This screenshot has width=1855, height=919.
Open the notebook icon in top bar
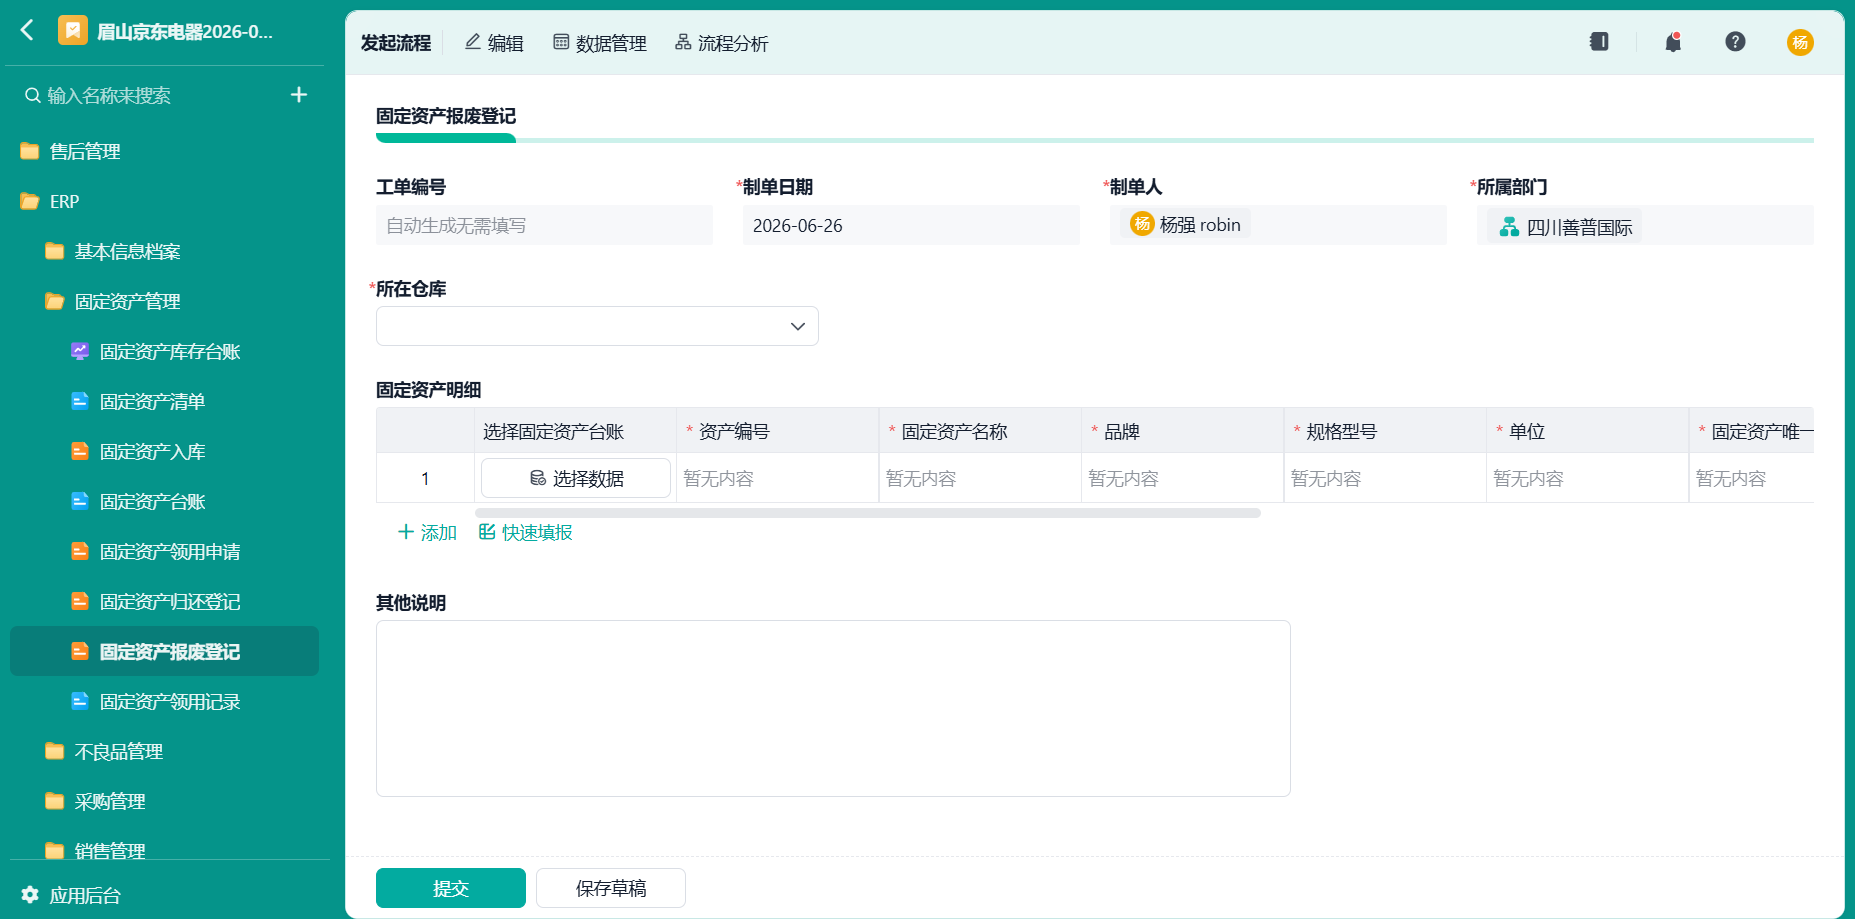1599,42
